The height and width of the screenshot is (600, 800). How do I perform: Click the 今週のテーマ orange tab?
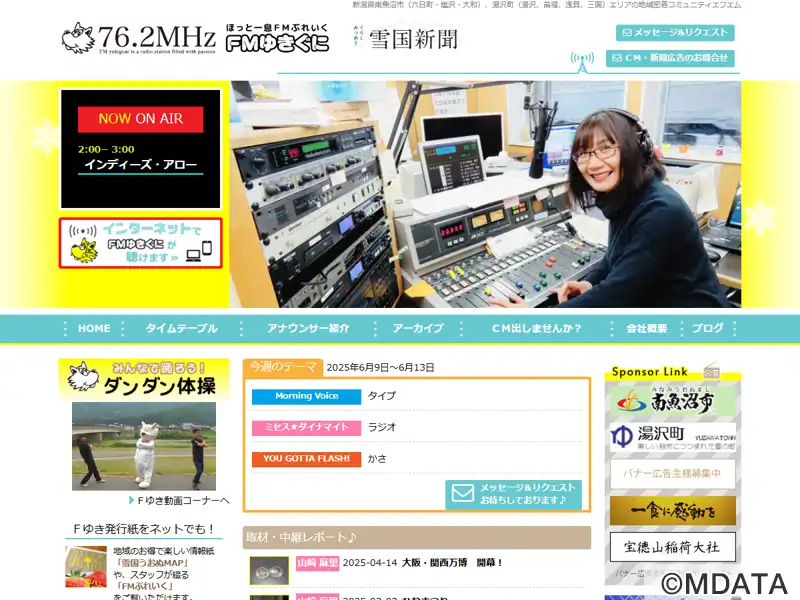tap(283, 367)
